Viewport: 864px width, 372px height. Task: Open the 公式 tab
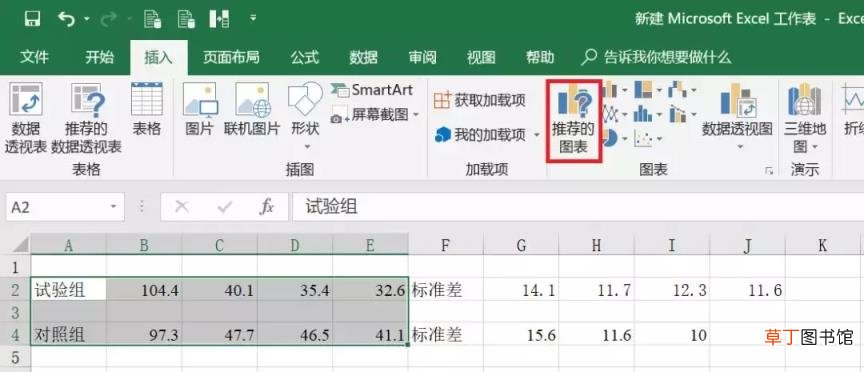click(x=305, y=57)
